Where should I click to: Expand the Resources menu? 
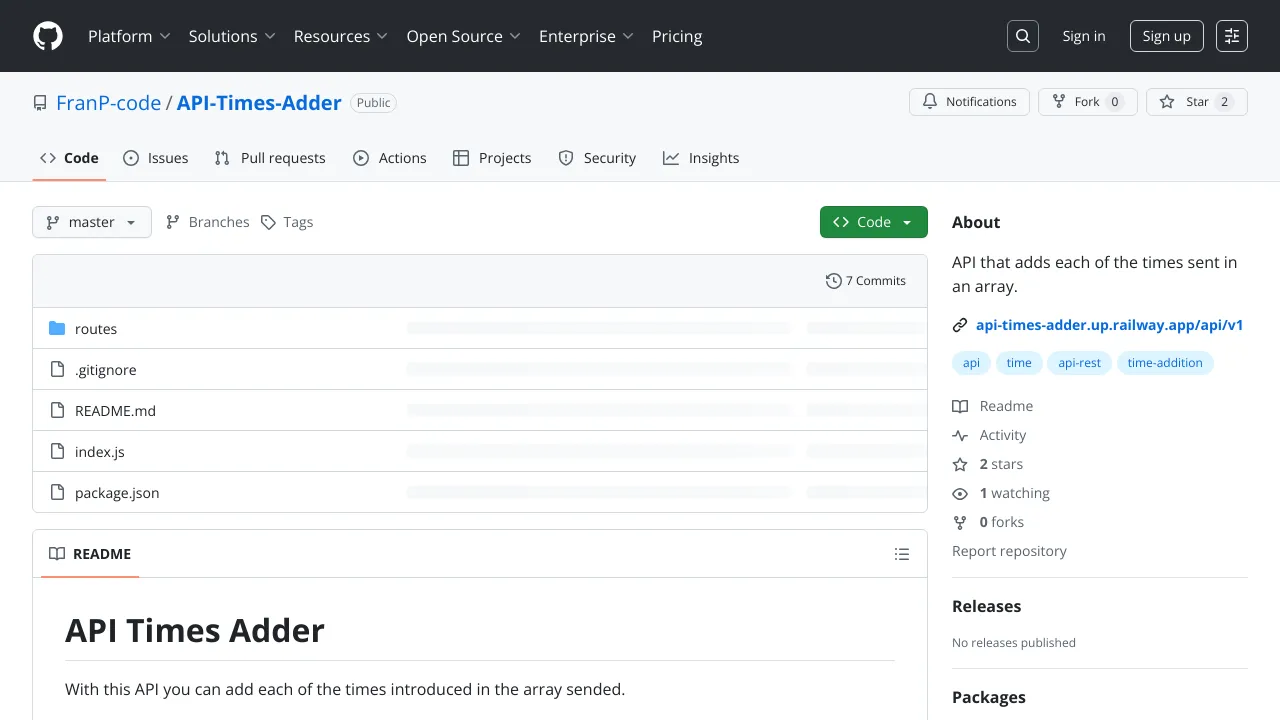click(x=340, y=36)
